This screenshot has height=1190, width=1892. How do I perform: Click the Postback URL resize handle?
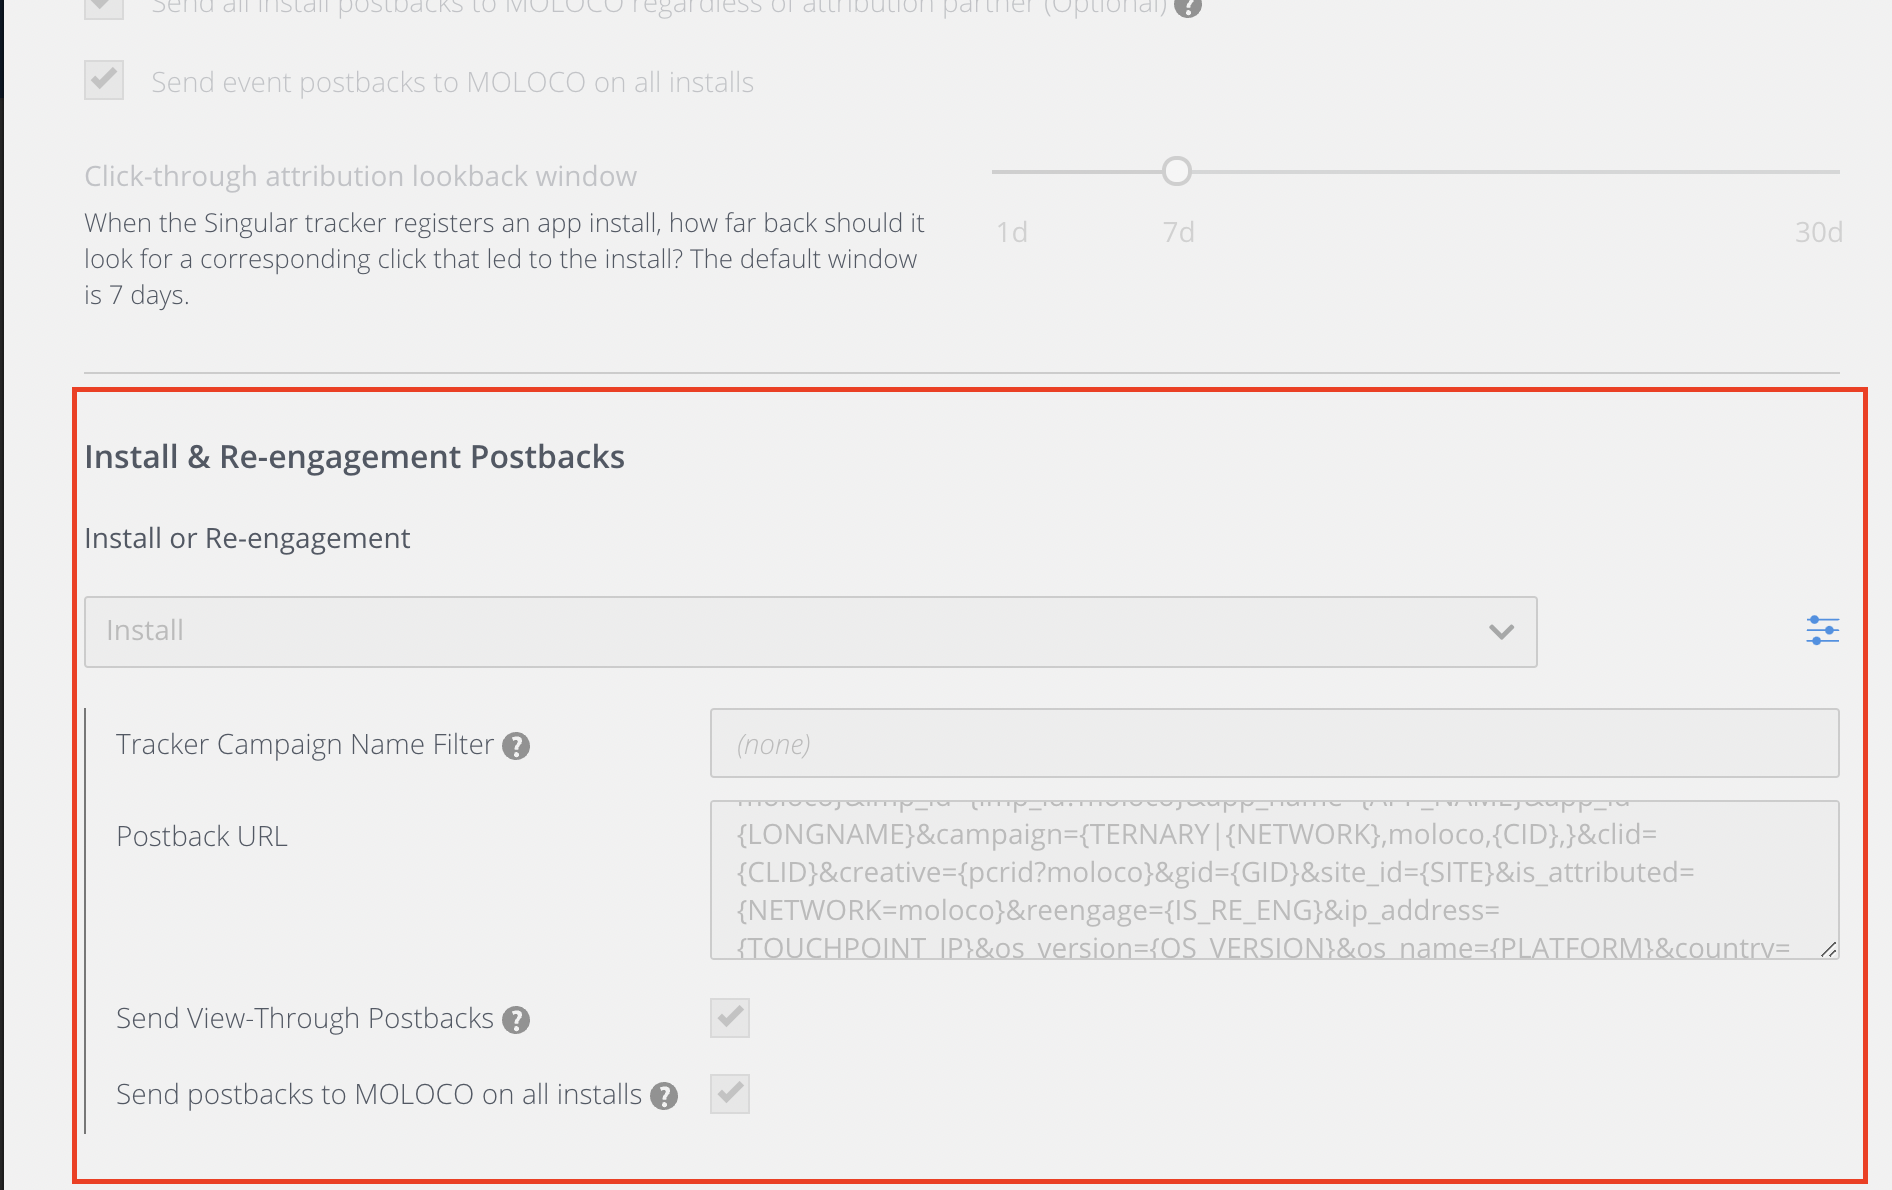pyautogui.click(x=1828, y=949)
